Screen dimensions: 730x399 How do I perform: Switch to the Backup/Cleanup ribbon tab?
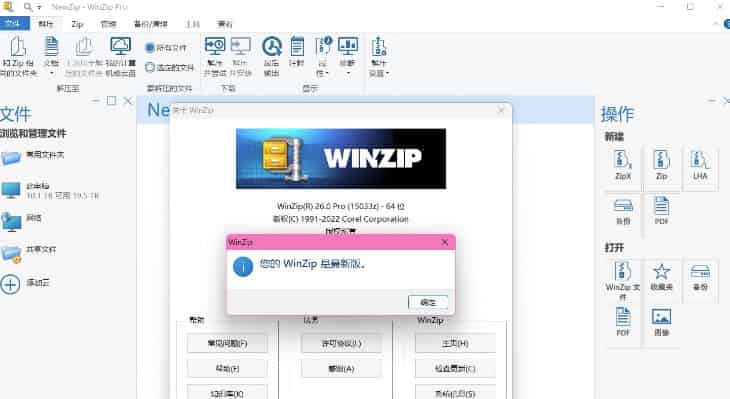click(150, 24)
